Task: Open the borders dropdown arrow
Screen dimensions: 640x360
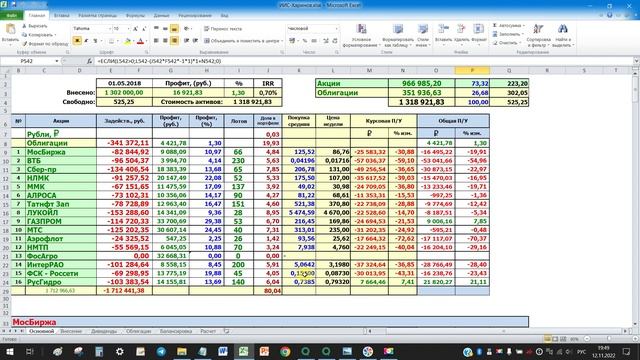Action: tap(118, 41)
